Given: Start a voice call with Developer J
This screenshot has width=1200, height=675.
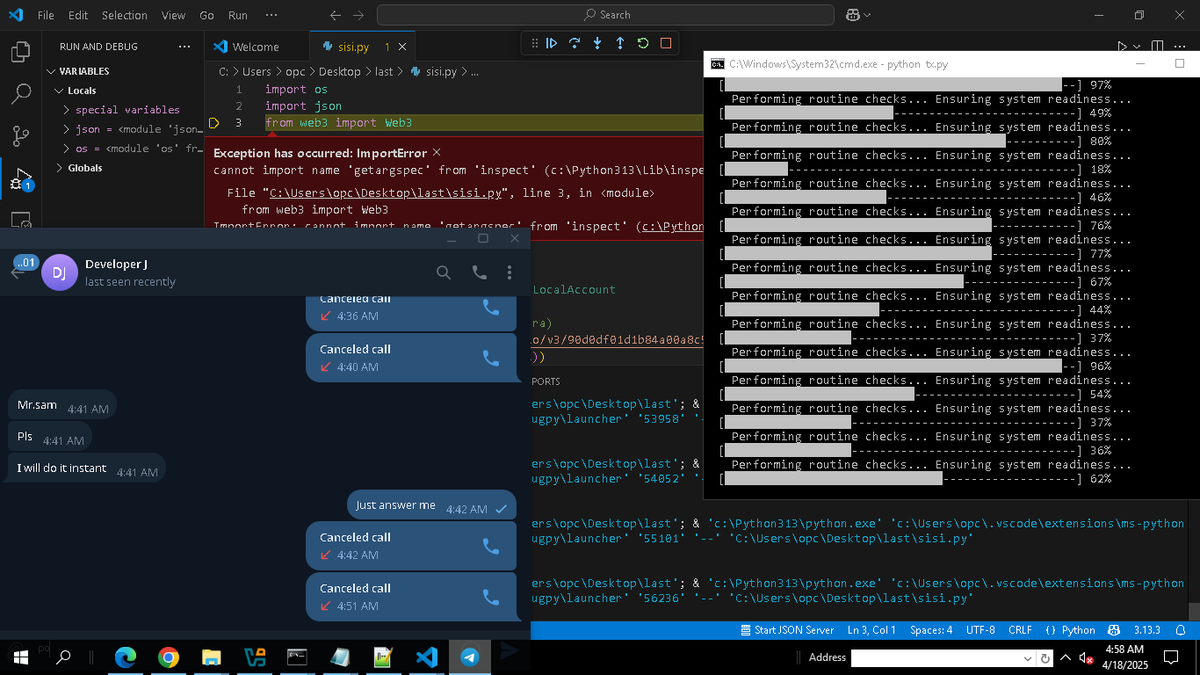Looking at the screenshot, I should (479, 272).
